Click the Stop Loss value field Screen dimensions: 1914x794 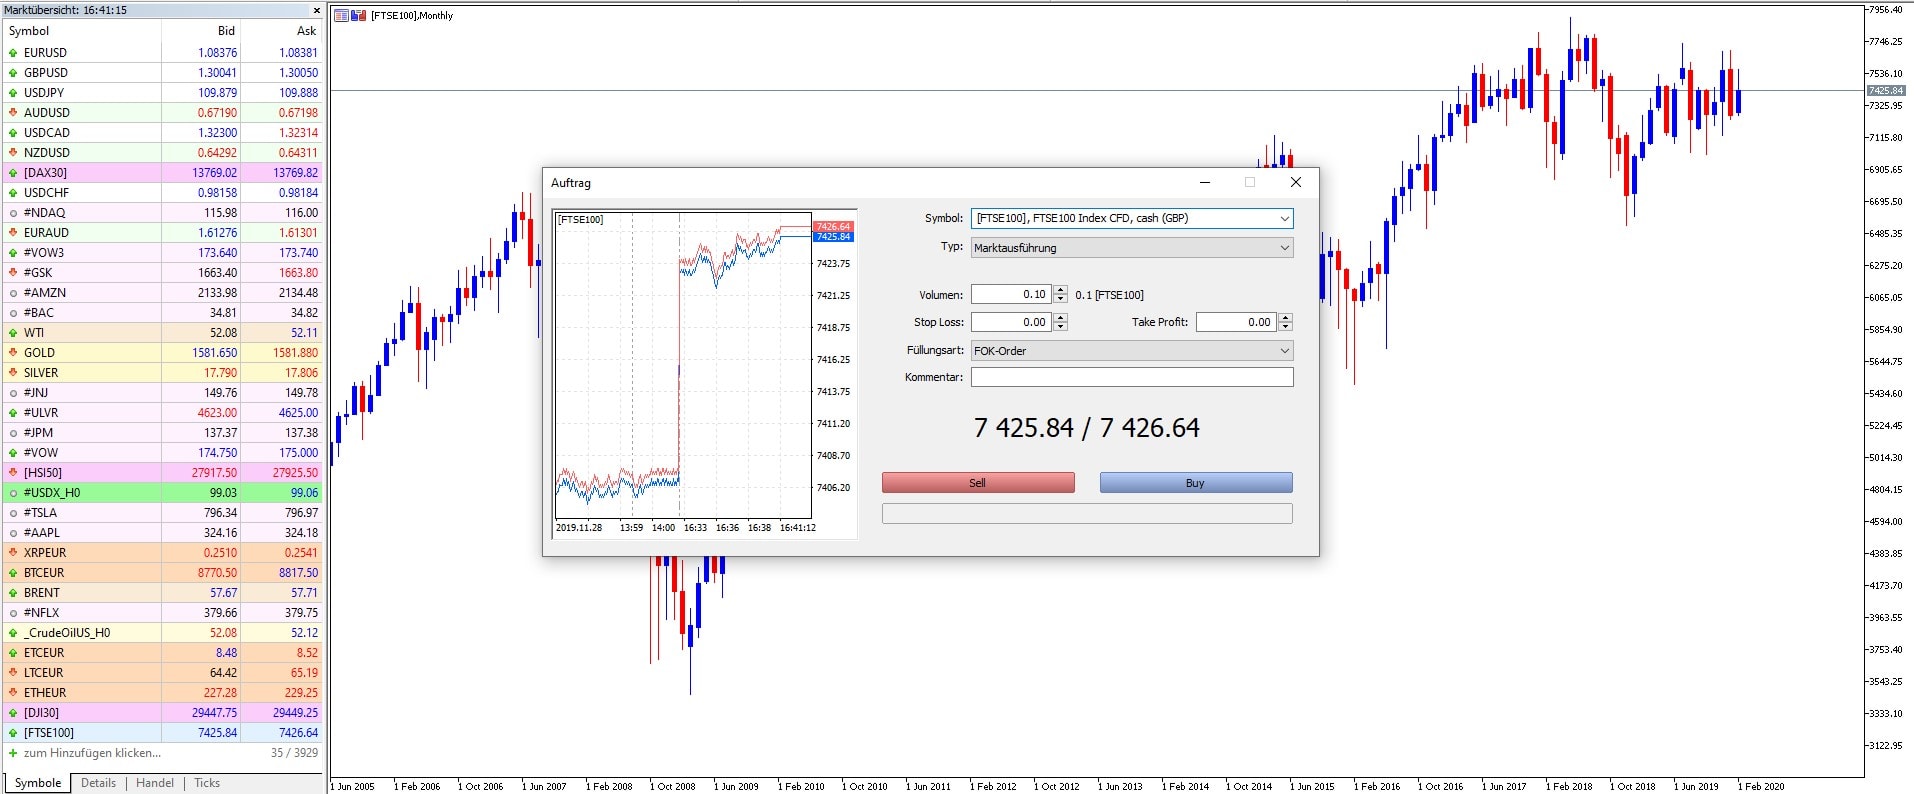(1010, 322)
